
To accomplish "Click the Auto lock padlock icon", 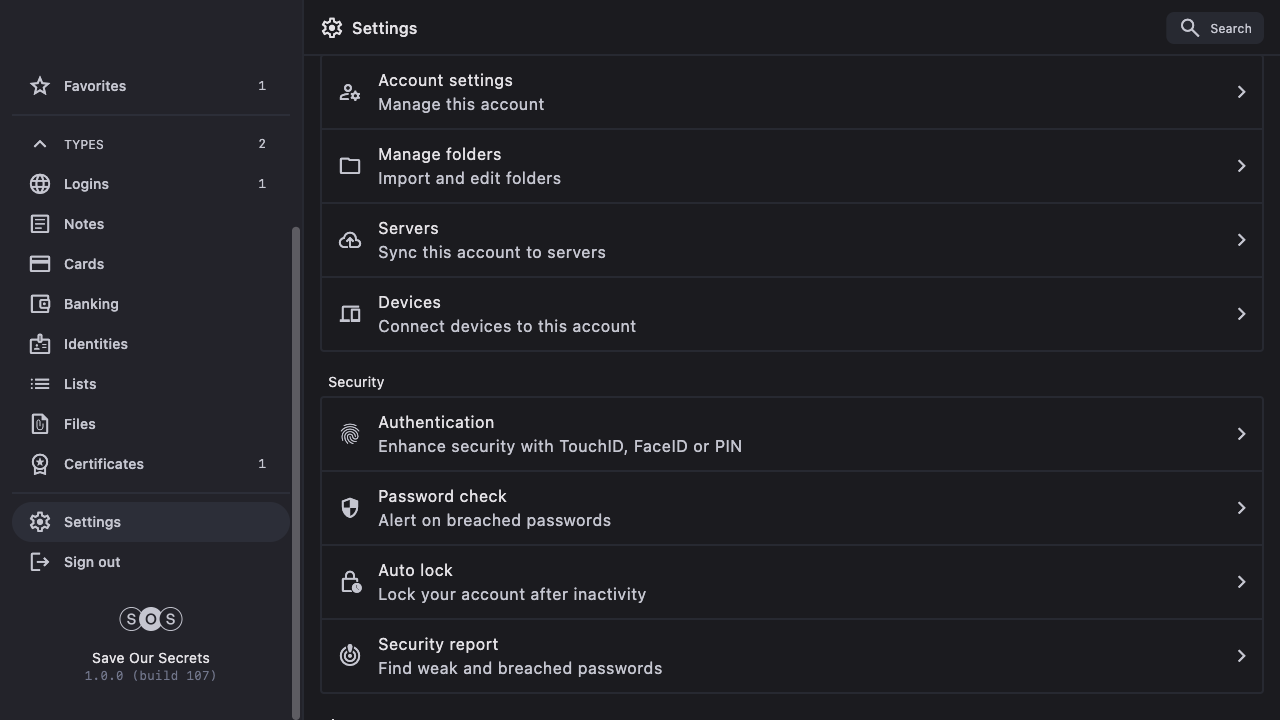I will point(350,582).
